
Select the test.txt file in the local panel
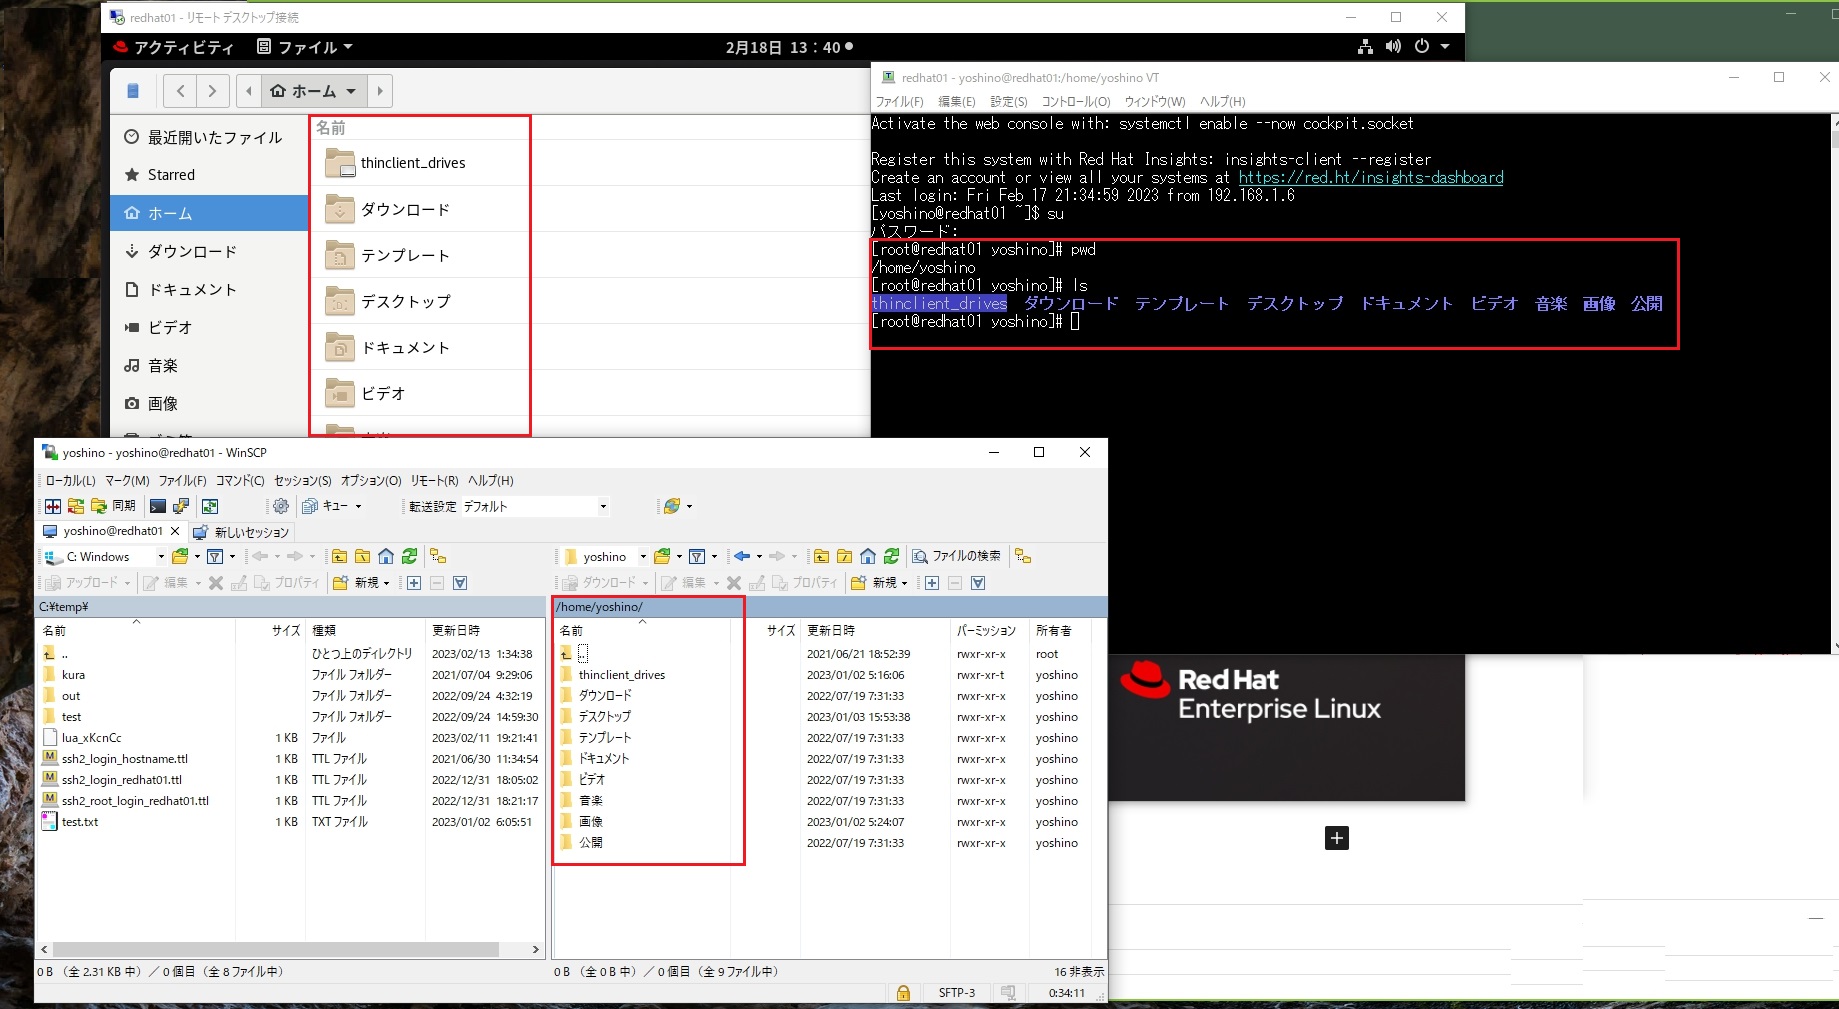point(79,822)
